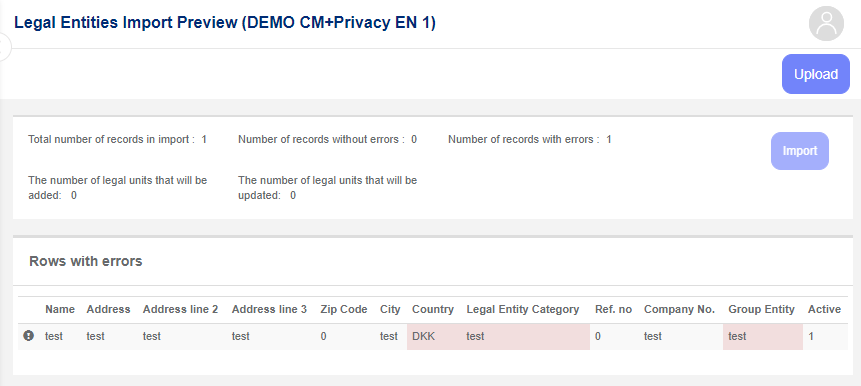Click the Address line 3 column header
861x386 pixels.
pyautogui.click(x=269, y=309)
